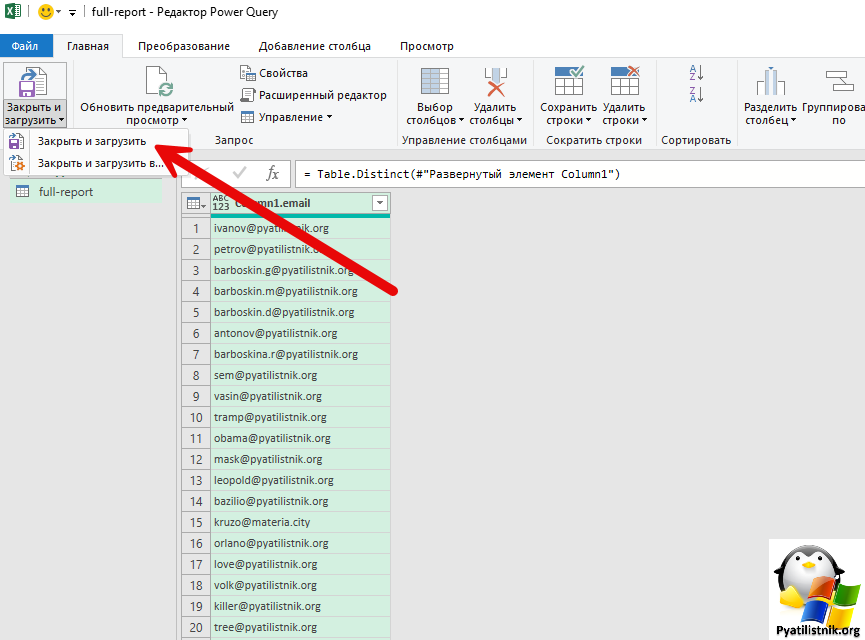Select cell barboskina.r@pyatilistnik.org
This screenshot has height=640, width=865.
(300, 354)
